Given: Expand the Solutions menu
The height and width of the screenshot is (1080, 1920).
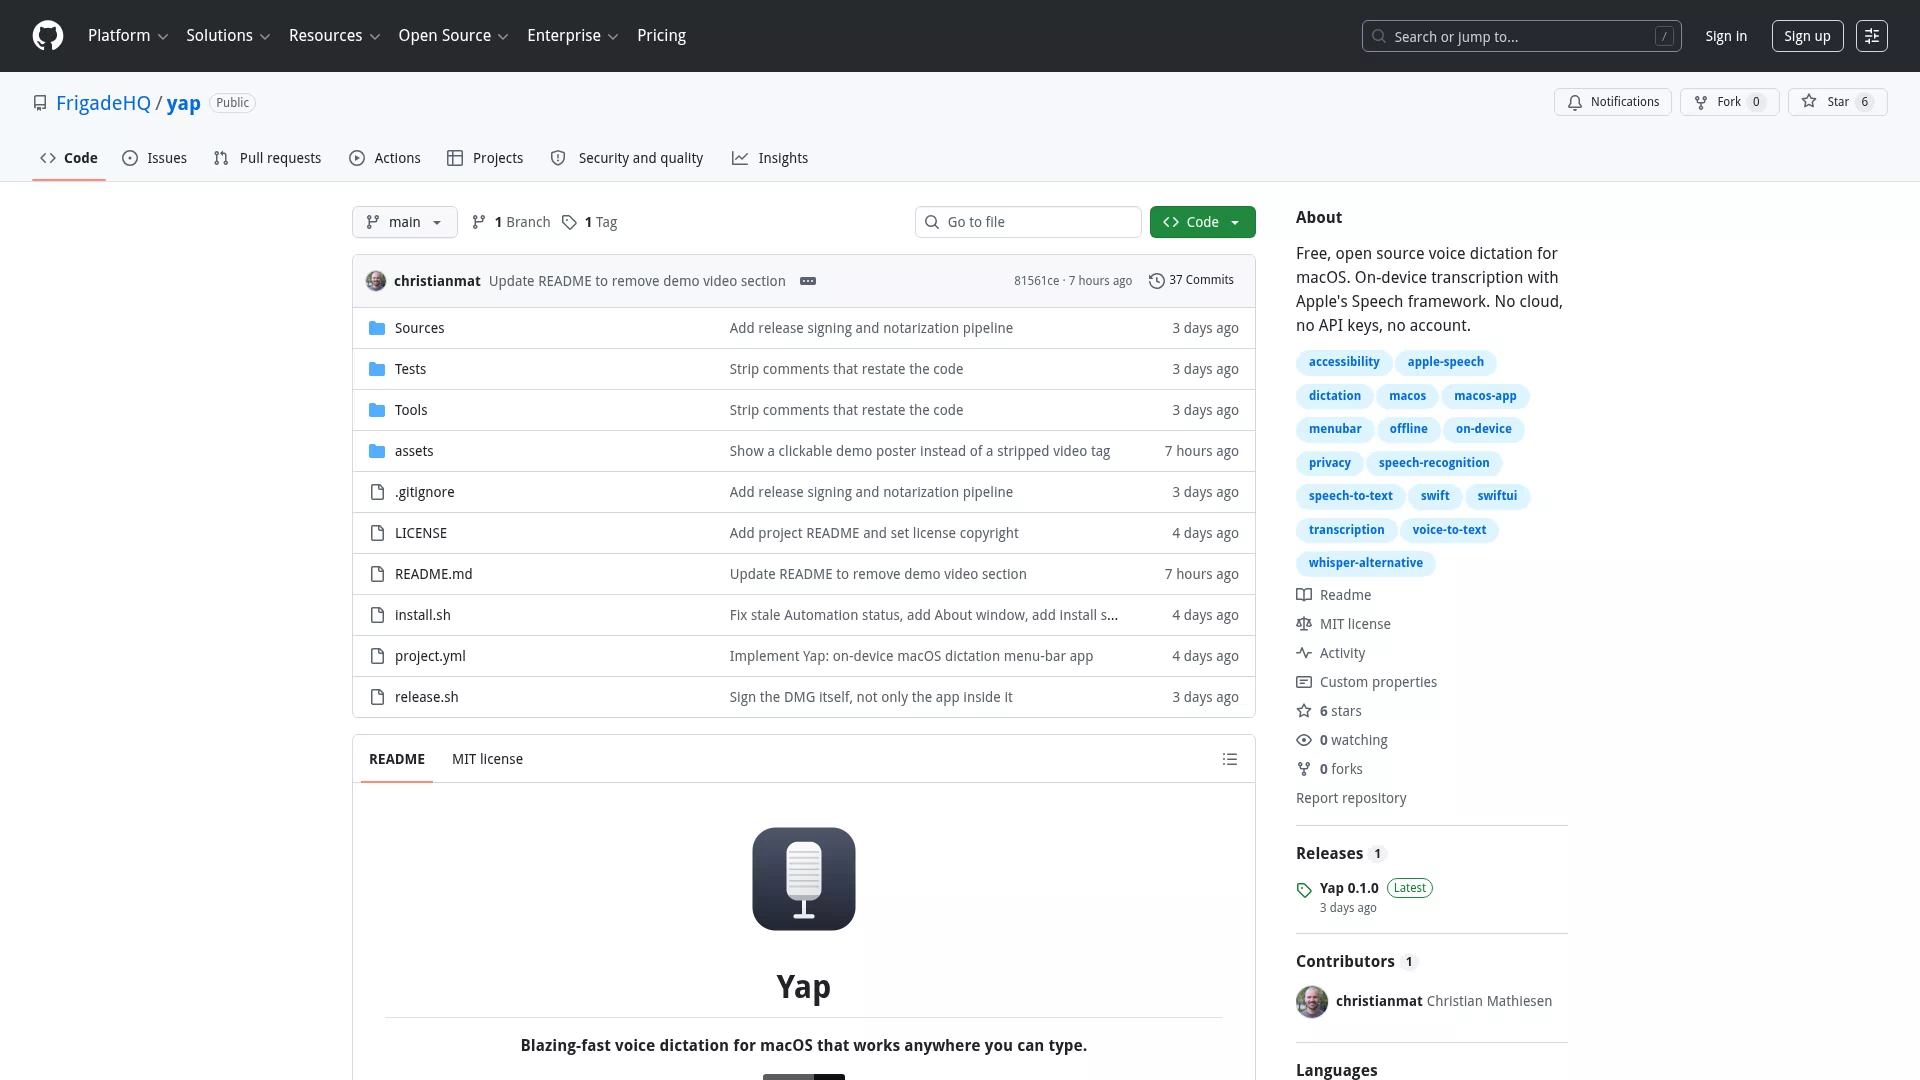Looking at the screenshot, I should [228, 36].
